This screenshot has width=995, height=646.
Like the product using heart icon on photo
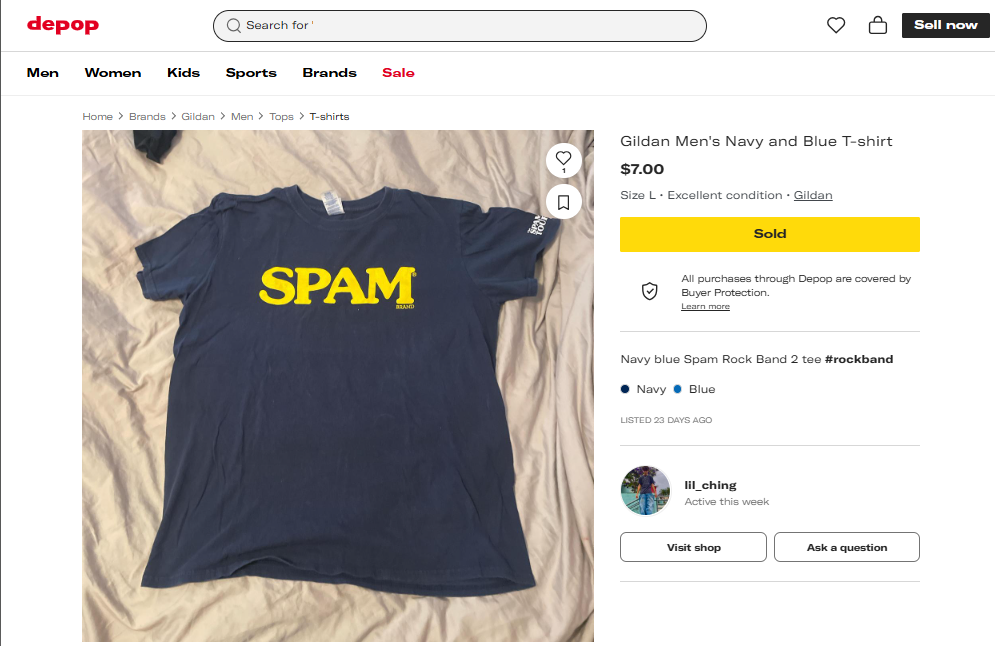click(x=563, y=158)
